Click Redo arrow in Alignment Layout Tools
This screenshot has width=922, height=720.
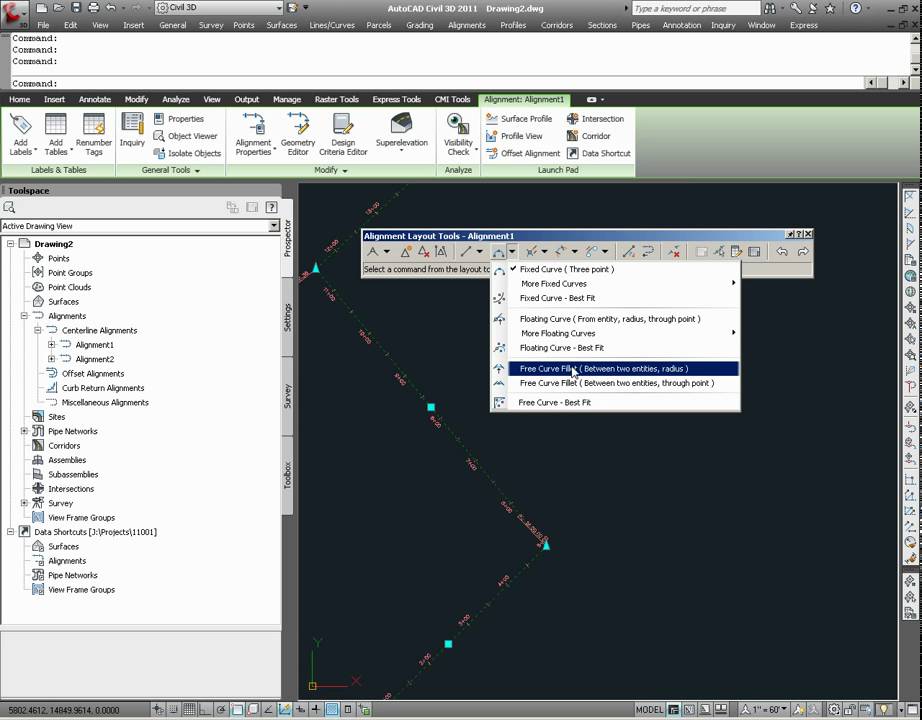click(x=803, y=252)
